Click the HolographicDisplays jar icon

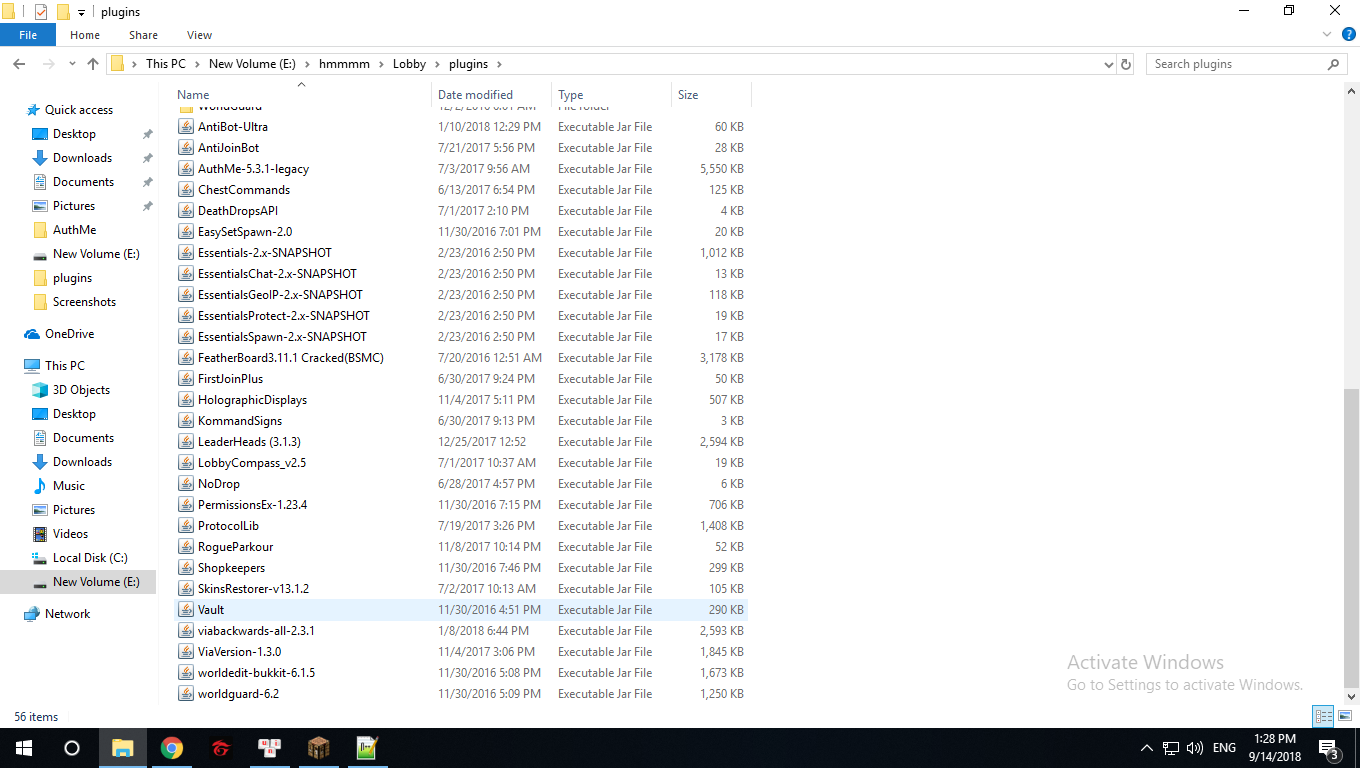(x=186, y=400)
